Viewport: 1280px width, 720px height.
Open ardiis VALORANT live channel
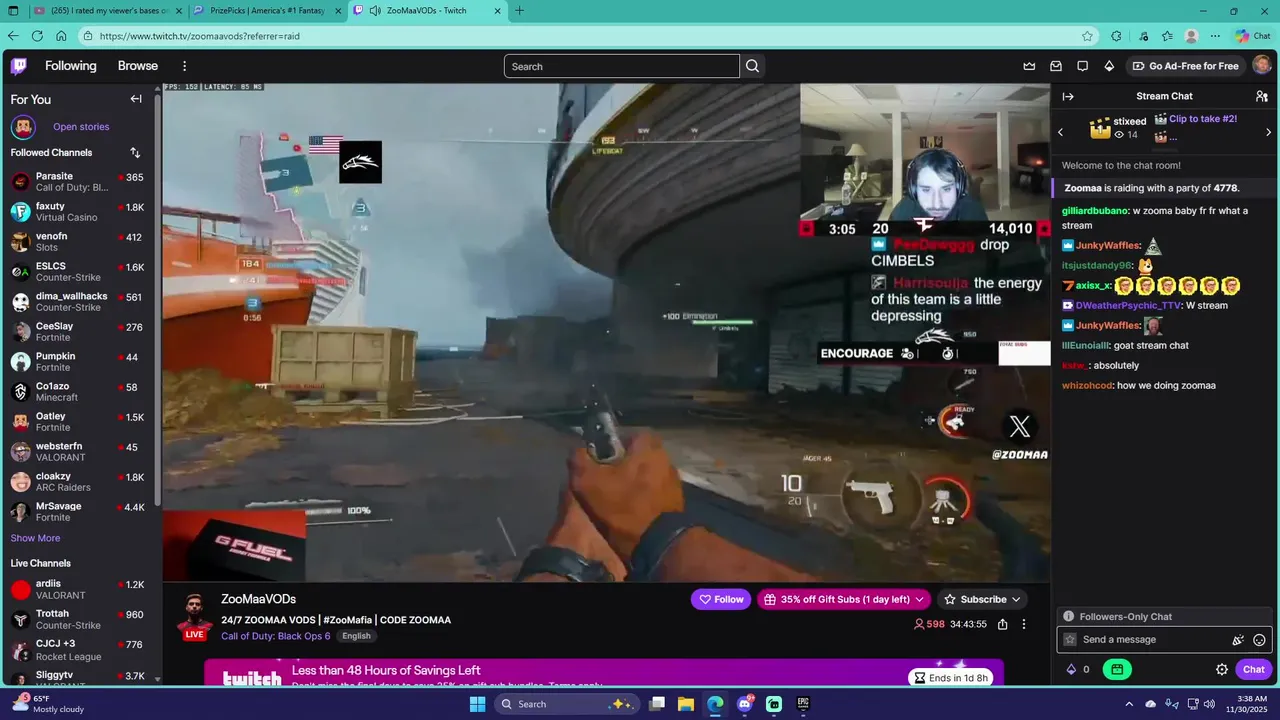[78, 589]
